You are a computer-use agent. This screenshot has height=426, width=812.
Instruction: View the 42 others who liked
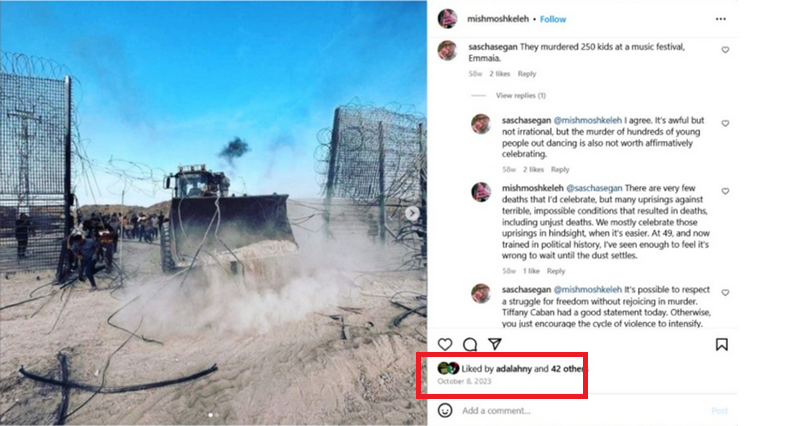pos(567,369)
